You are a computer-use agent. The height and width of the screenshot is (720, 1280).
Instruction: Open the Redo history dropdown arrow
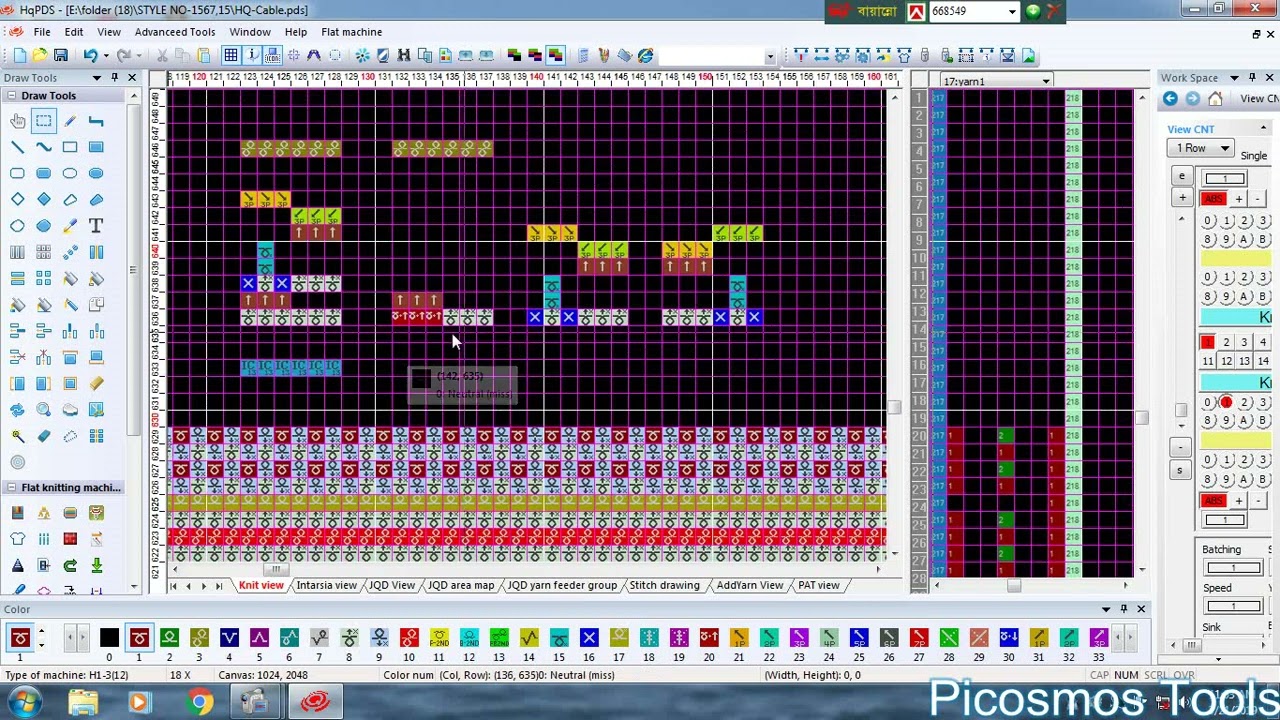point(139,56)
